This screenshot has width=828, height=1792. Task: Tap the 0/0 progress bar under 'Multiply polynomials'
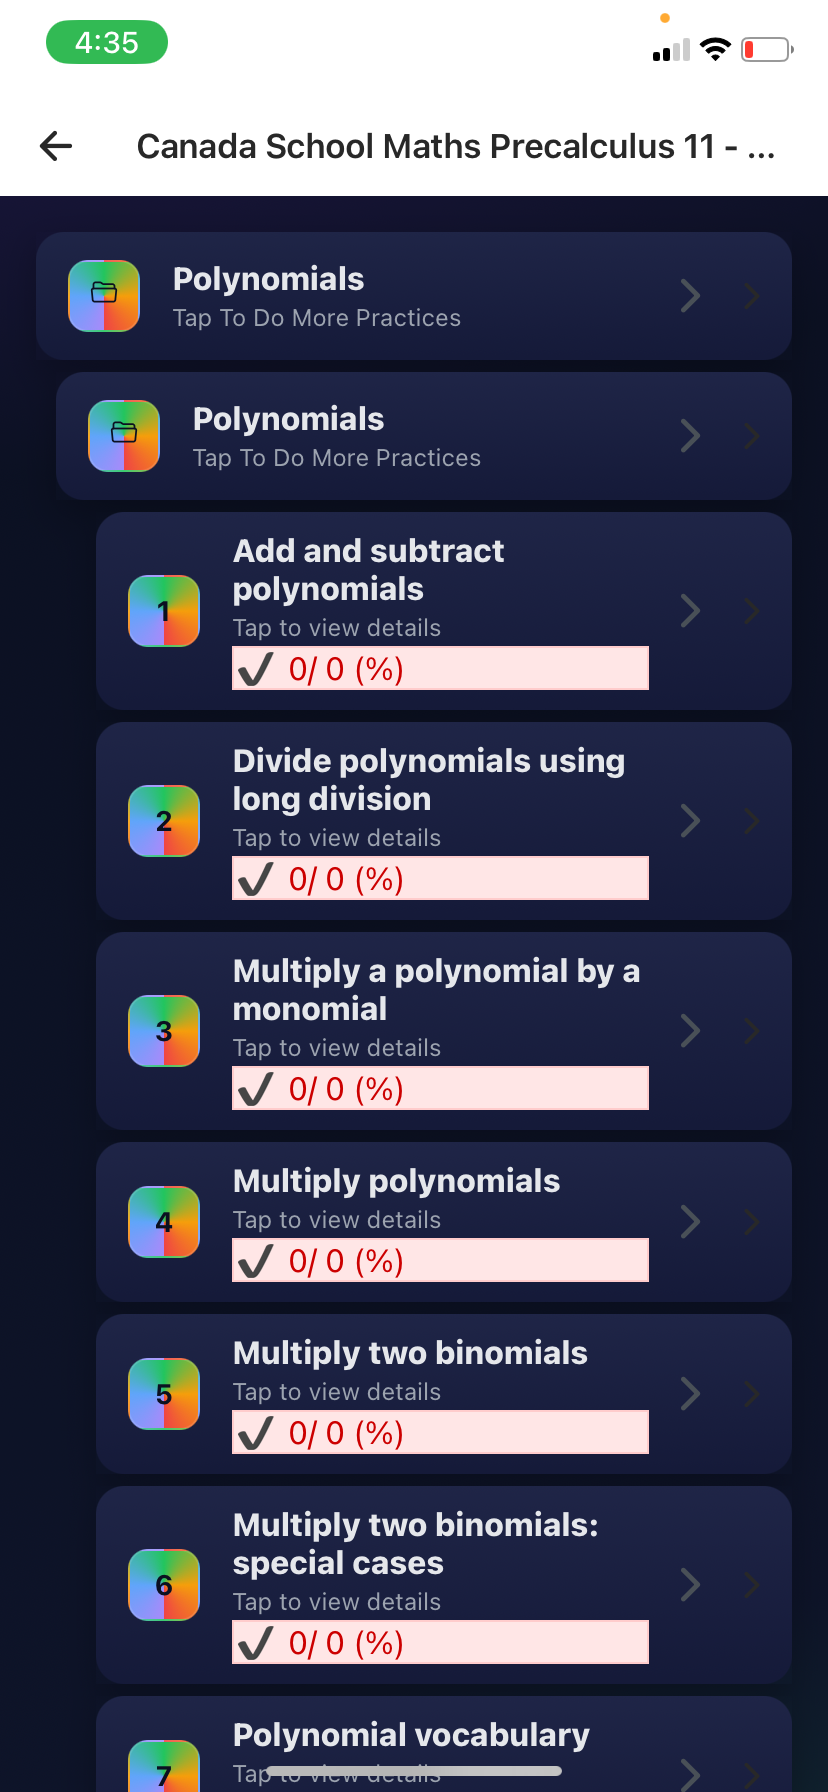click(x=440, y=1260)
